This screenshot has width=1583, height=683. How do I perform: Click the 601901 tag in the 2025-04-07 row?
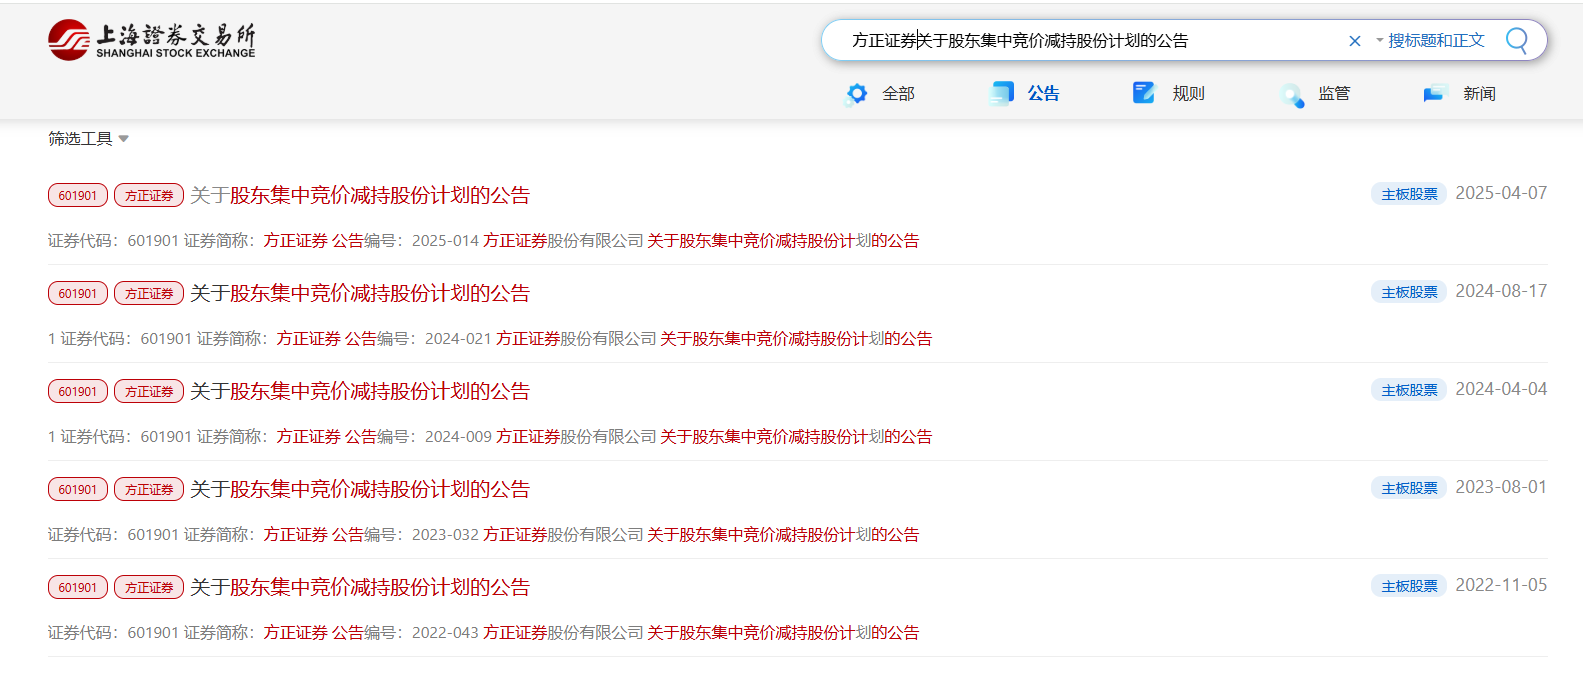78,195
